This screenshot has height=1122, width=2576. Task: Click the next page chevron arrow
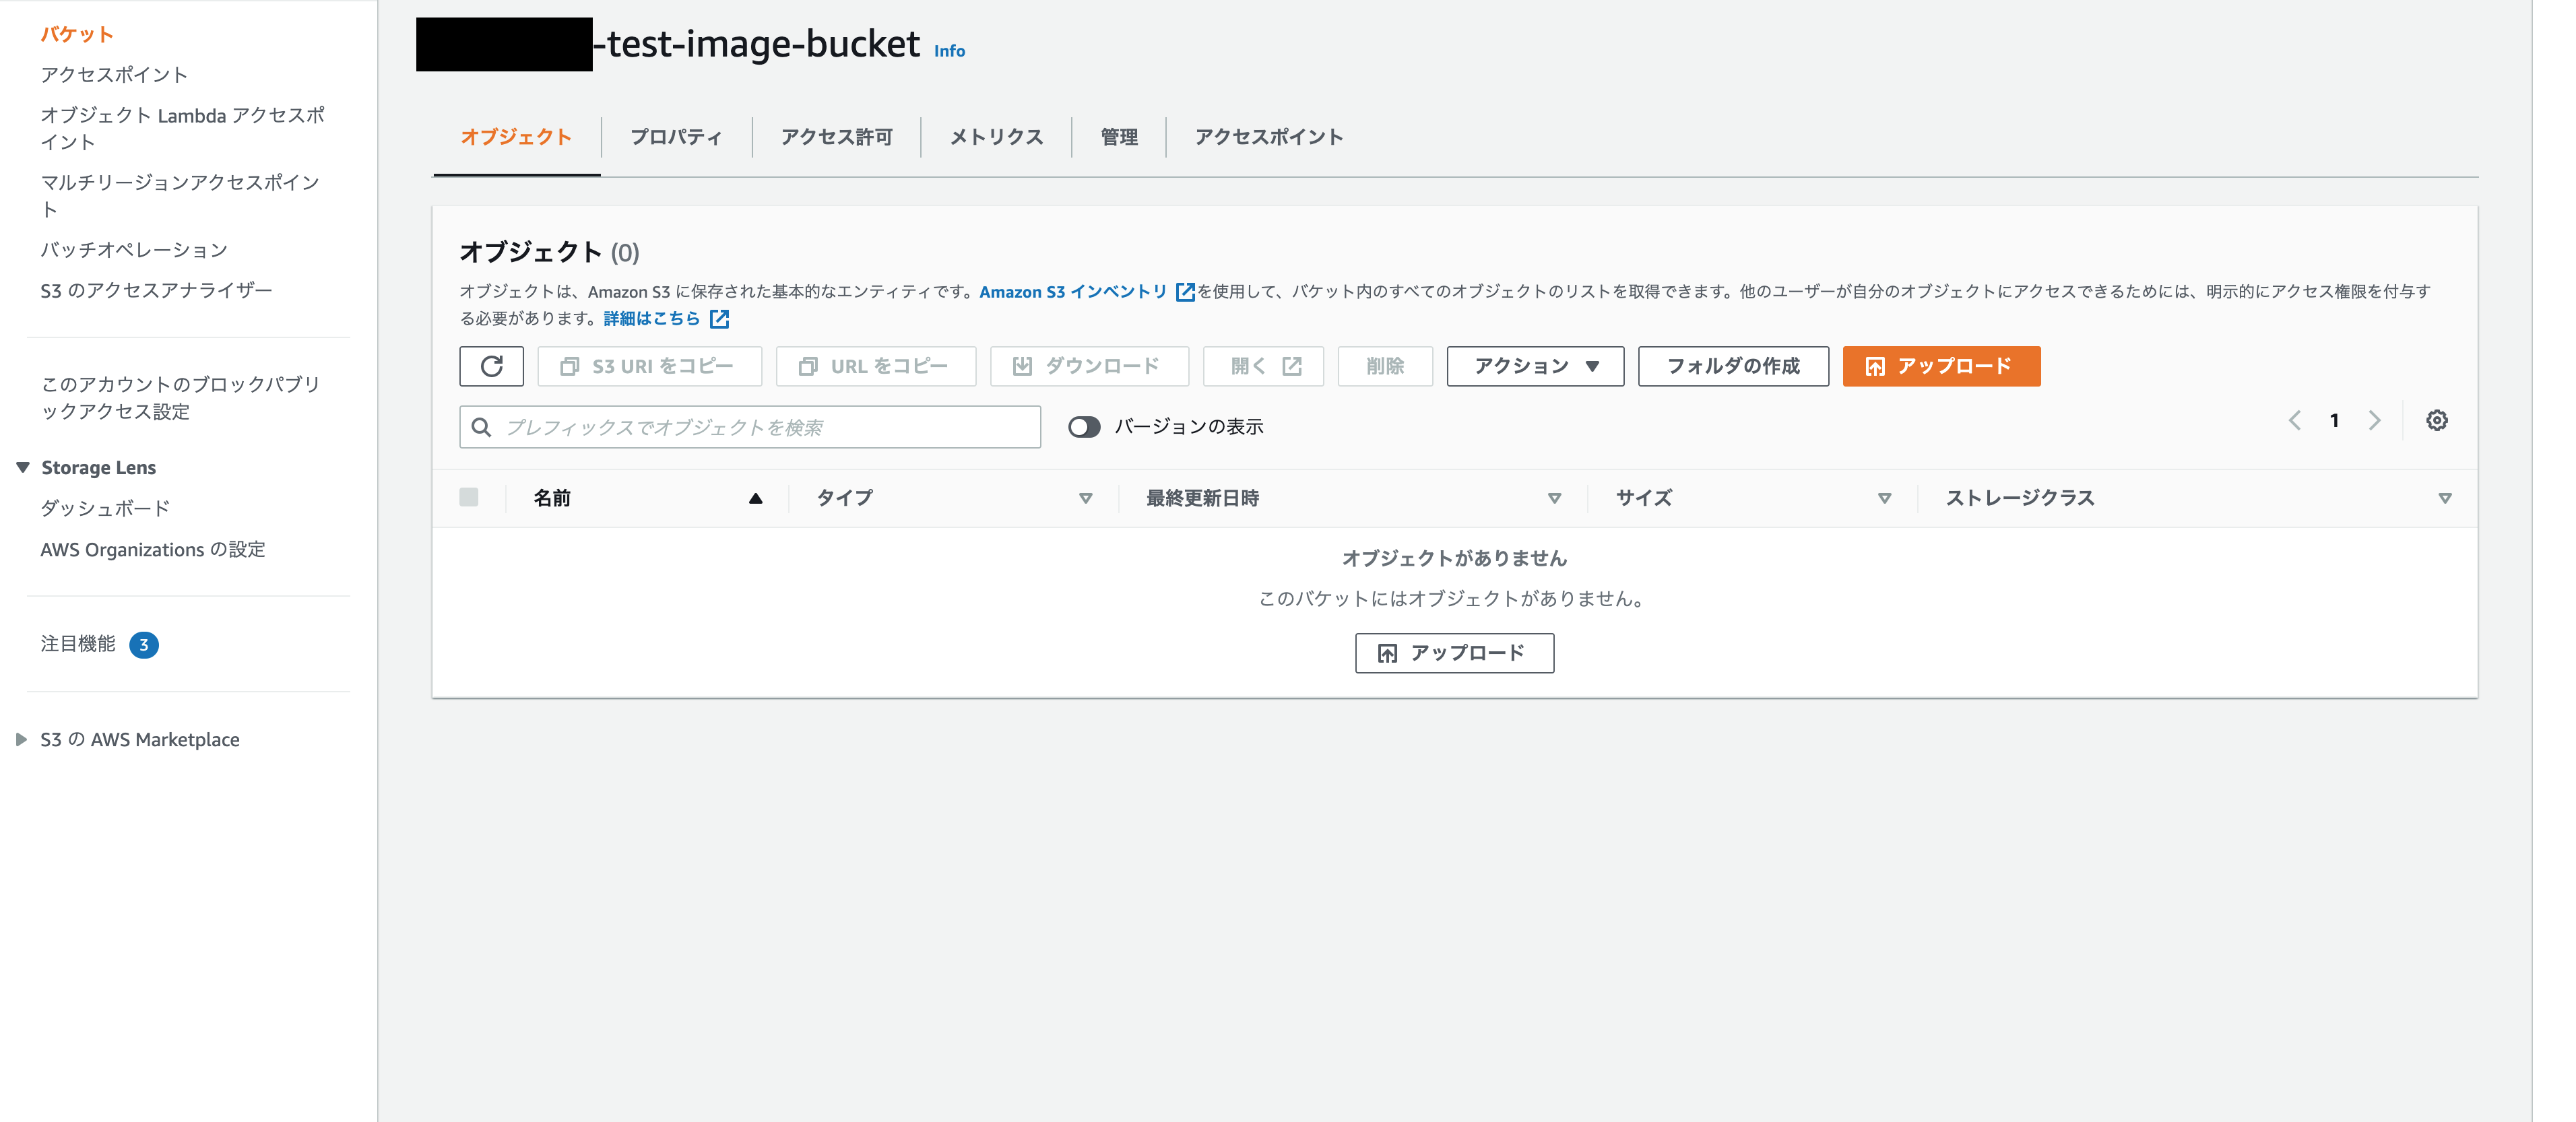click(x=2375, y=420)
